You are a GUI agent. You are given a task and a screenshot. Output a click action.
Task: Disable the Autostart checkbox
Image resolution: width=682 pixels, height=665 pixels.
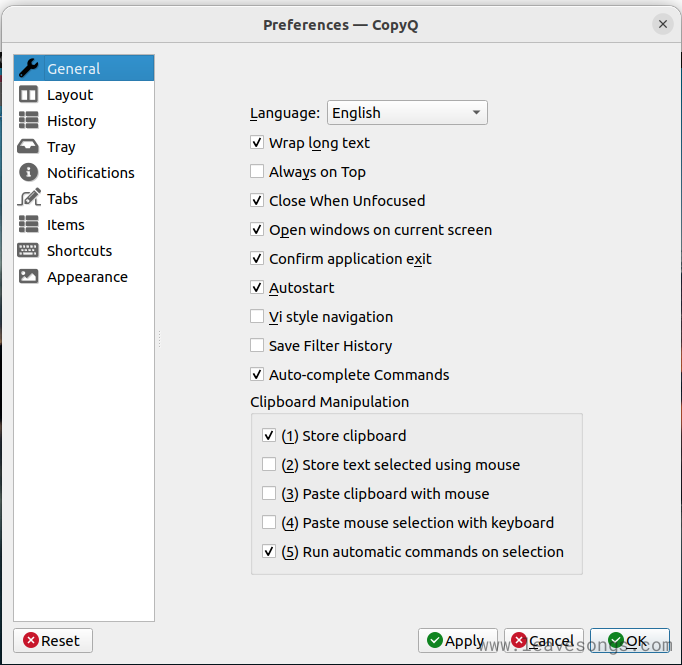click(257, 288)
